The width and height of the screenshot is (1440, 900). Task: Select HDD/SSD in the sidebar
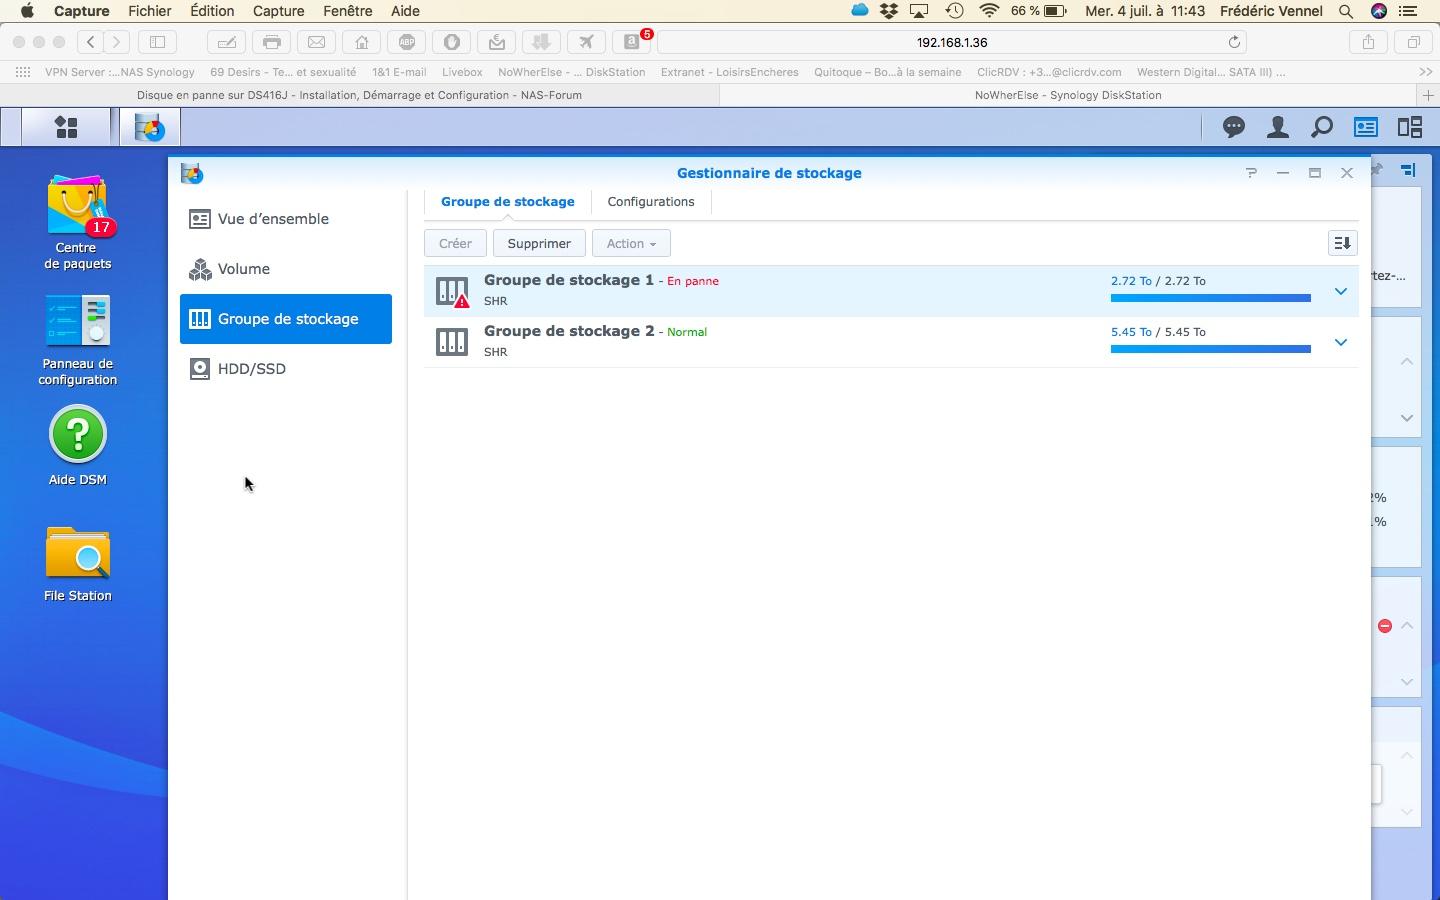(252, 369)
